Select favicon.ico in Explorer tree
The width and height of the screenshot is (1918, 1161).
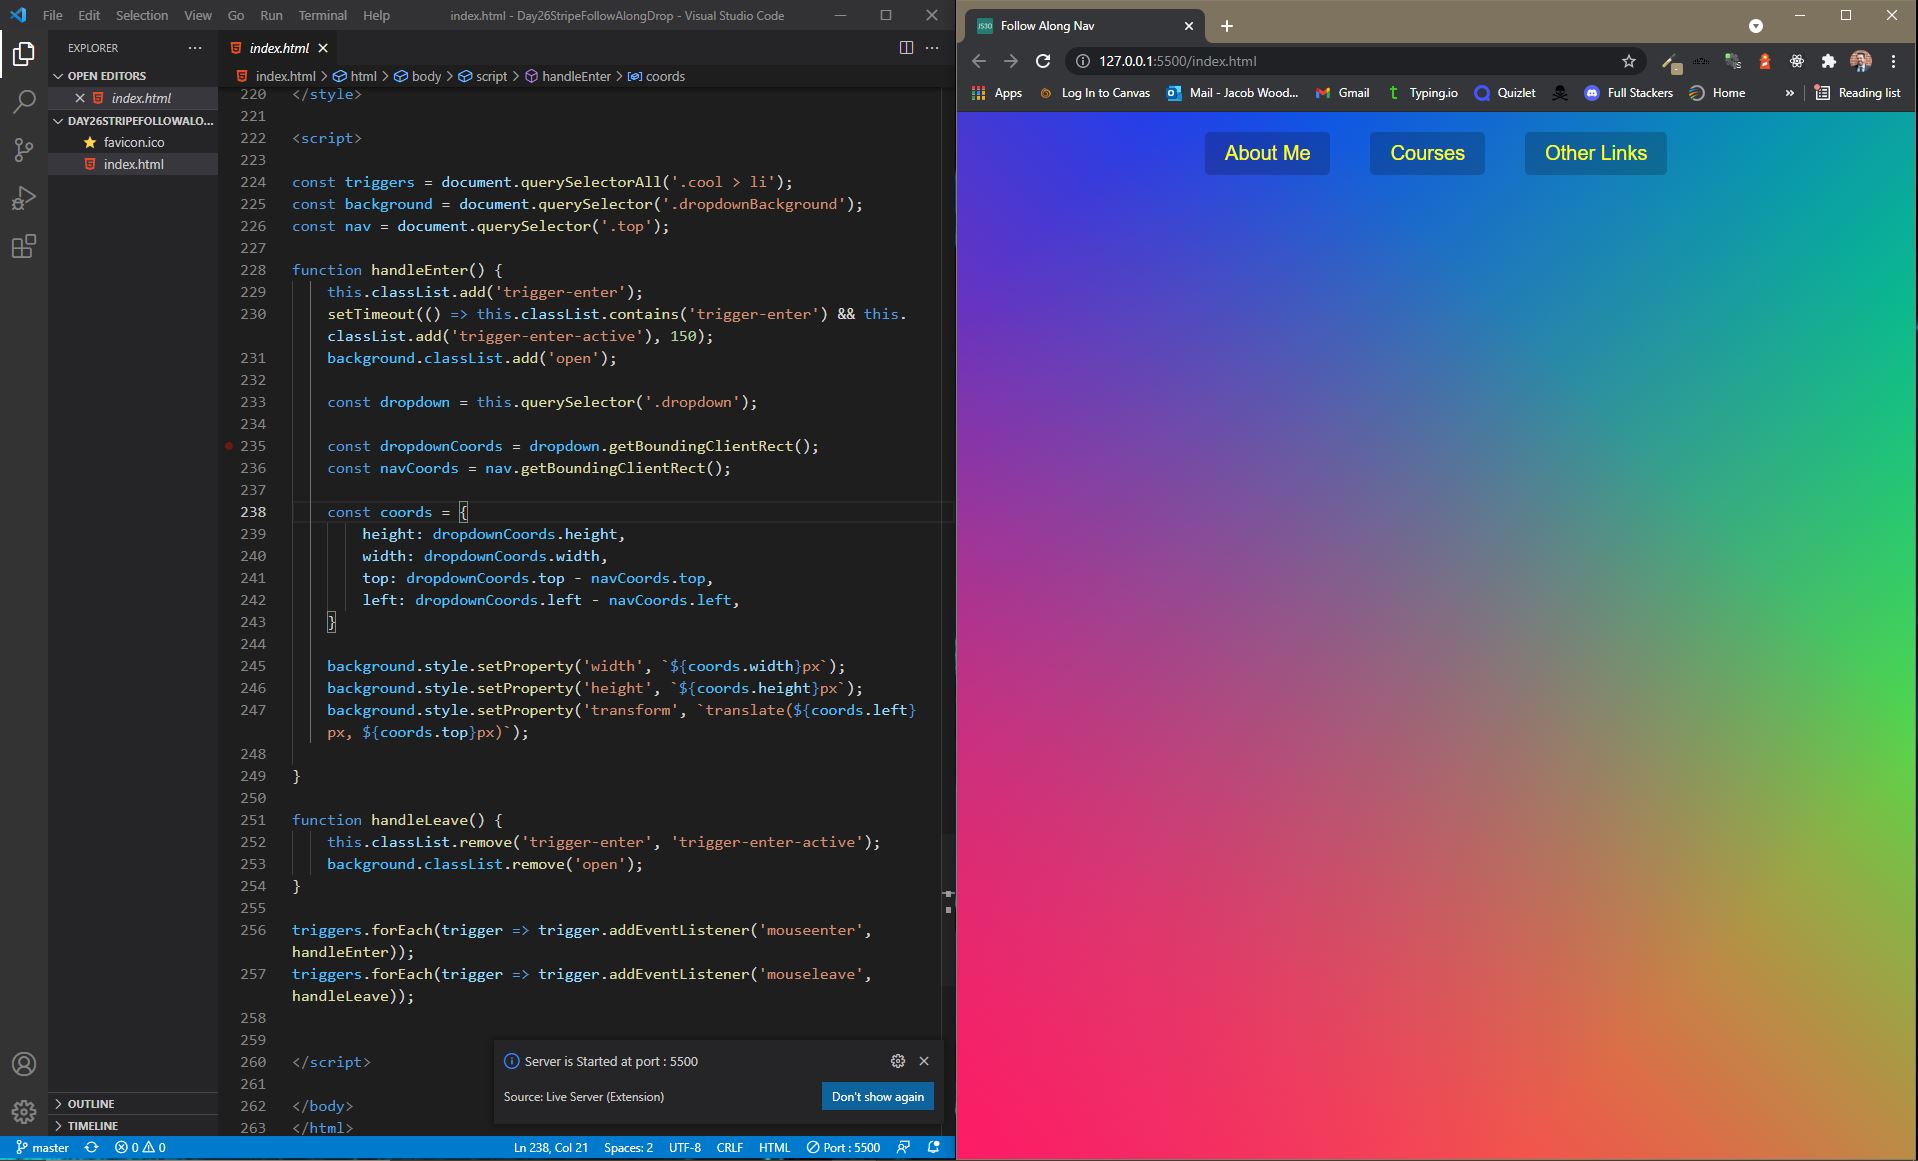pos(134,142)
